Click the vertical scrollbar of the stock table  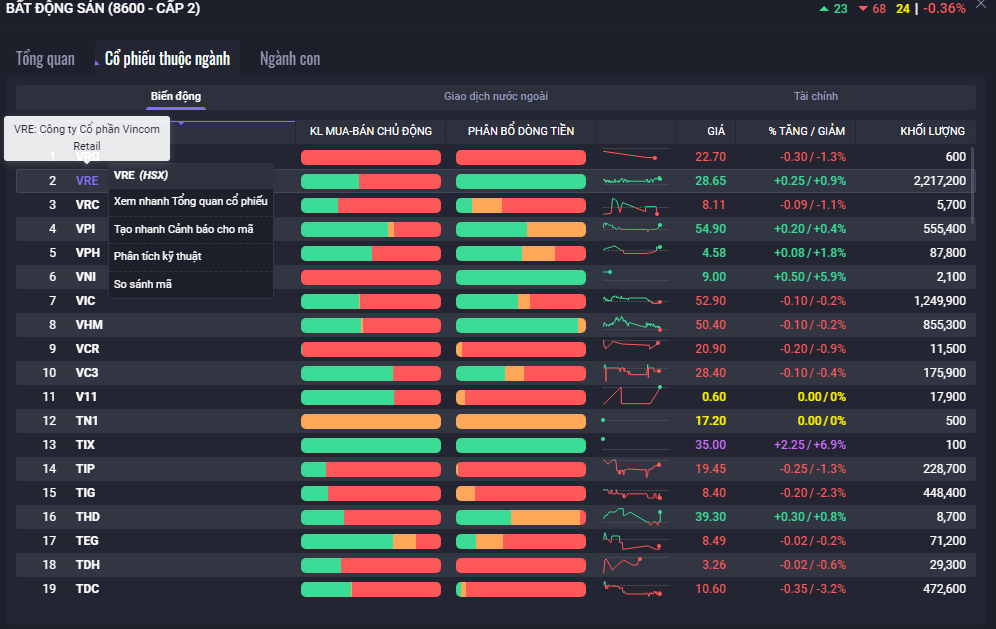(972, 185)
